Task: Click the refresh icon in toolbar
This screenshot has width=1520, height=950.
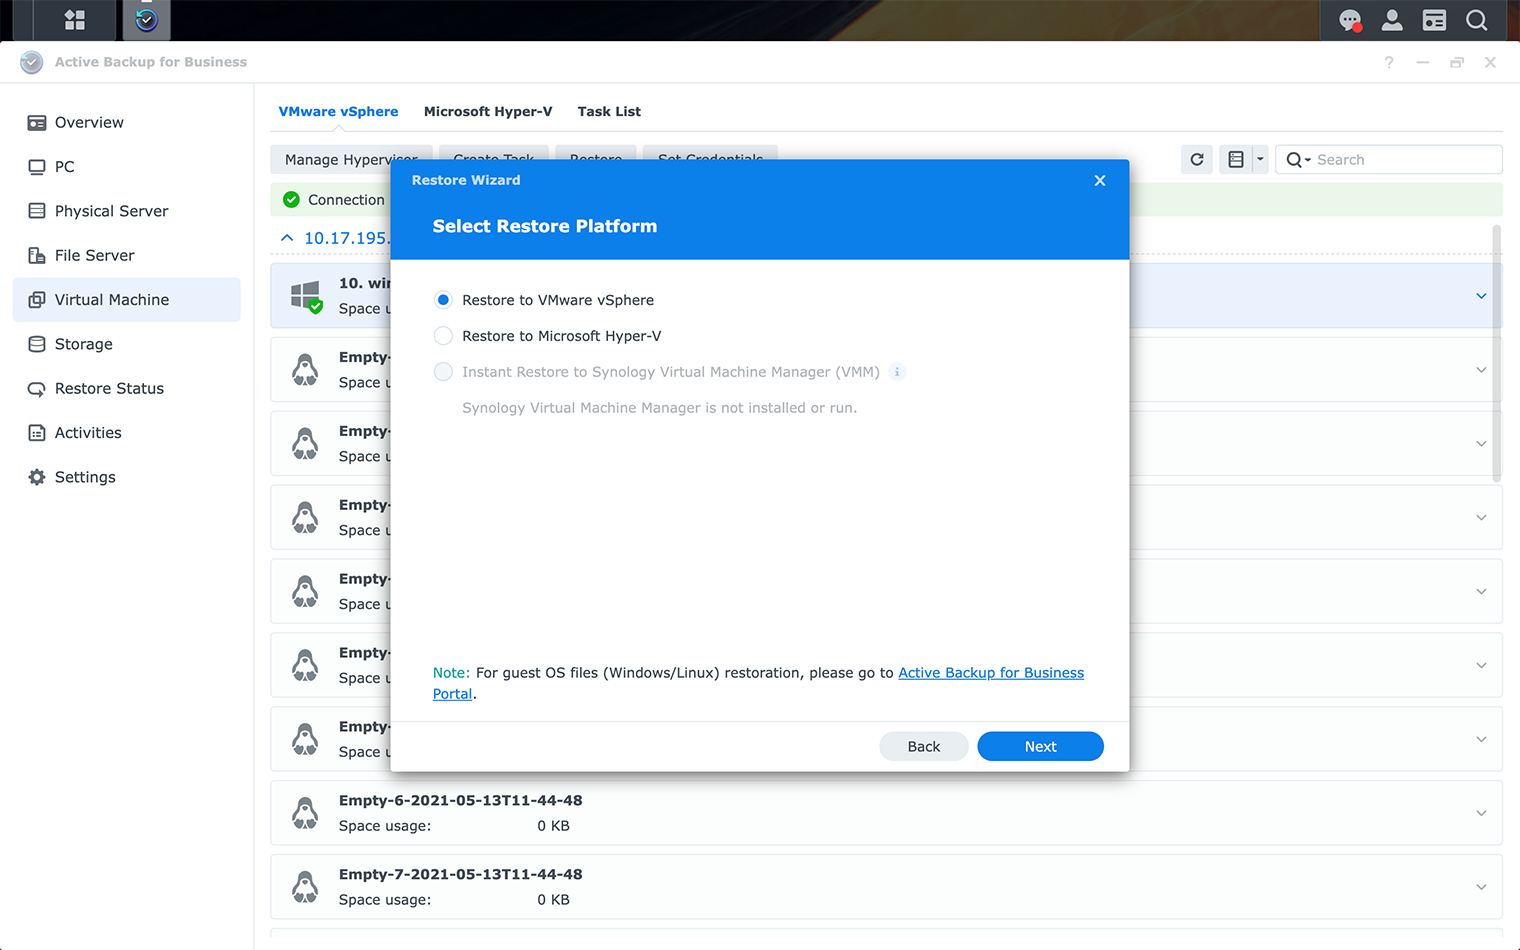Action: click(x=1197, y=160)
